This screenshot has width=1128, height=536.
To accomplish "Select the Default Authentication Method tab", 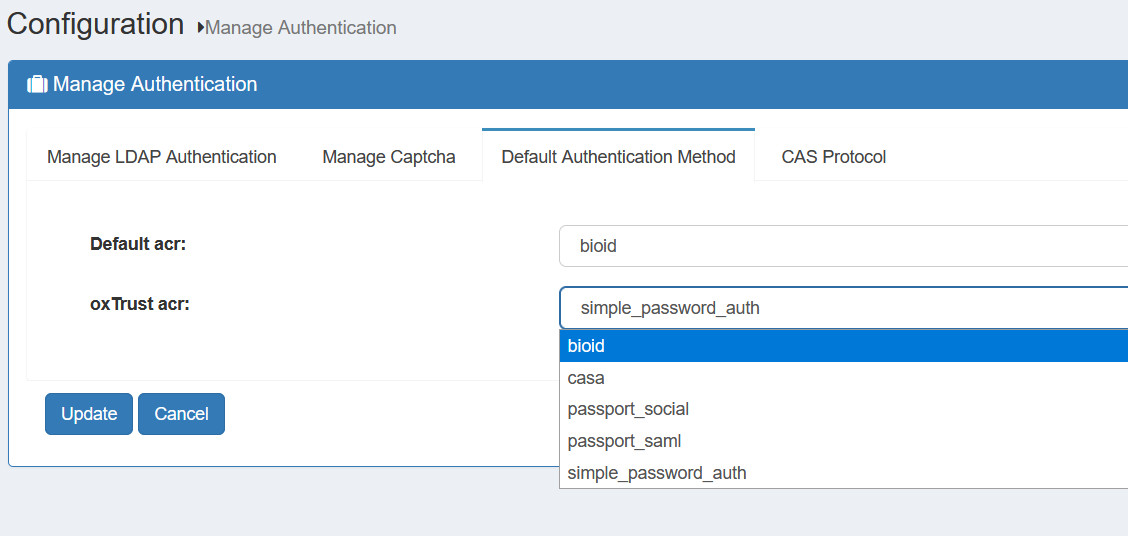I will coord(618,156).
